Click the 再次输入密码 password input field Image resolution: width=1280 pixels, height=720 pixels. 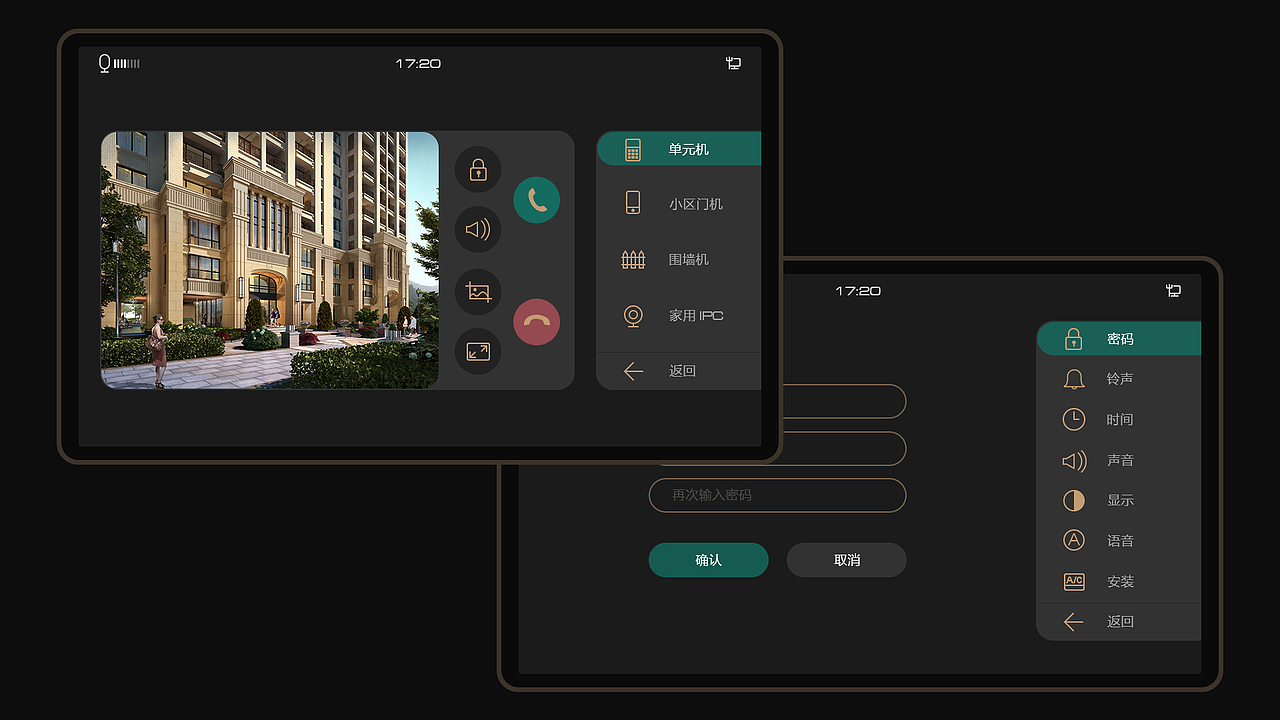tap(777, 495)
